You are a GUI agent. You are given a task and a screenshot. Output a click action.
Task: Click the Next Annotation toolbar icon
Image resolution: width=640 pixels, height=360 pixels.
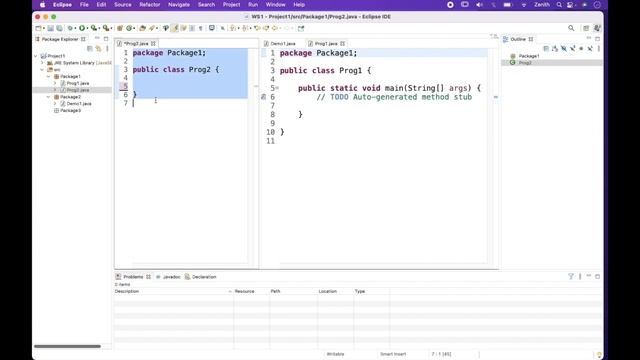[233, 28]
